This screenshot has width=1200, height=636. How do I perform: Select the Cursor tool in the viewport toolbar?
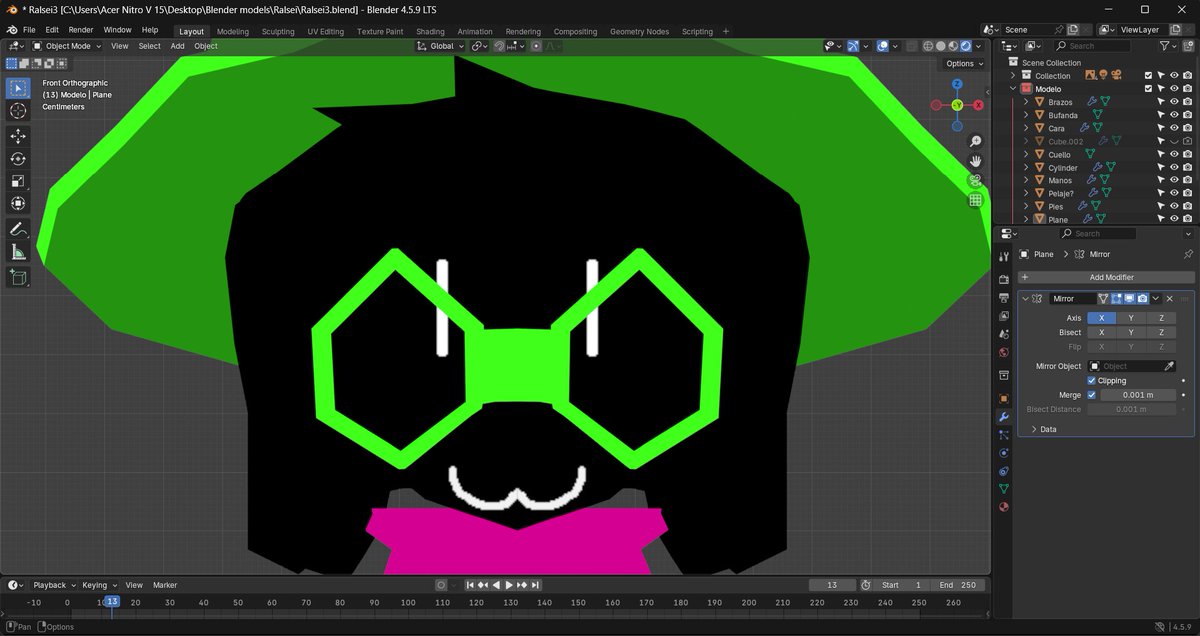click(18, 110)
